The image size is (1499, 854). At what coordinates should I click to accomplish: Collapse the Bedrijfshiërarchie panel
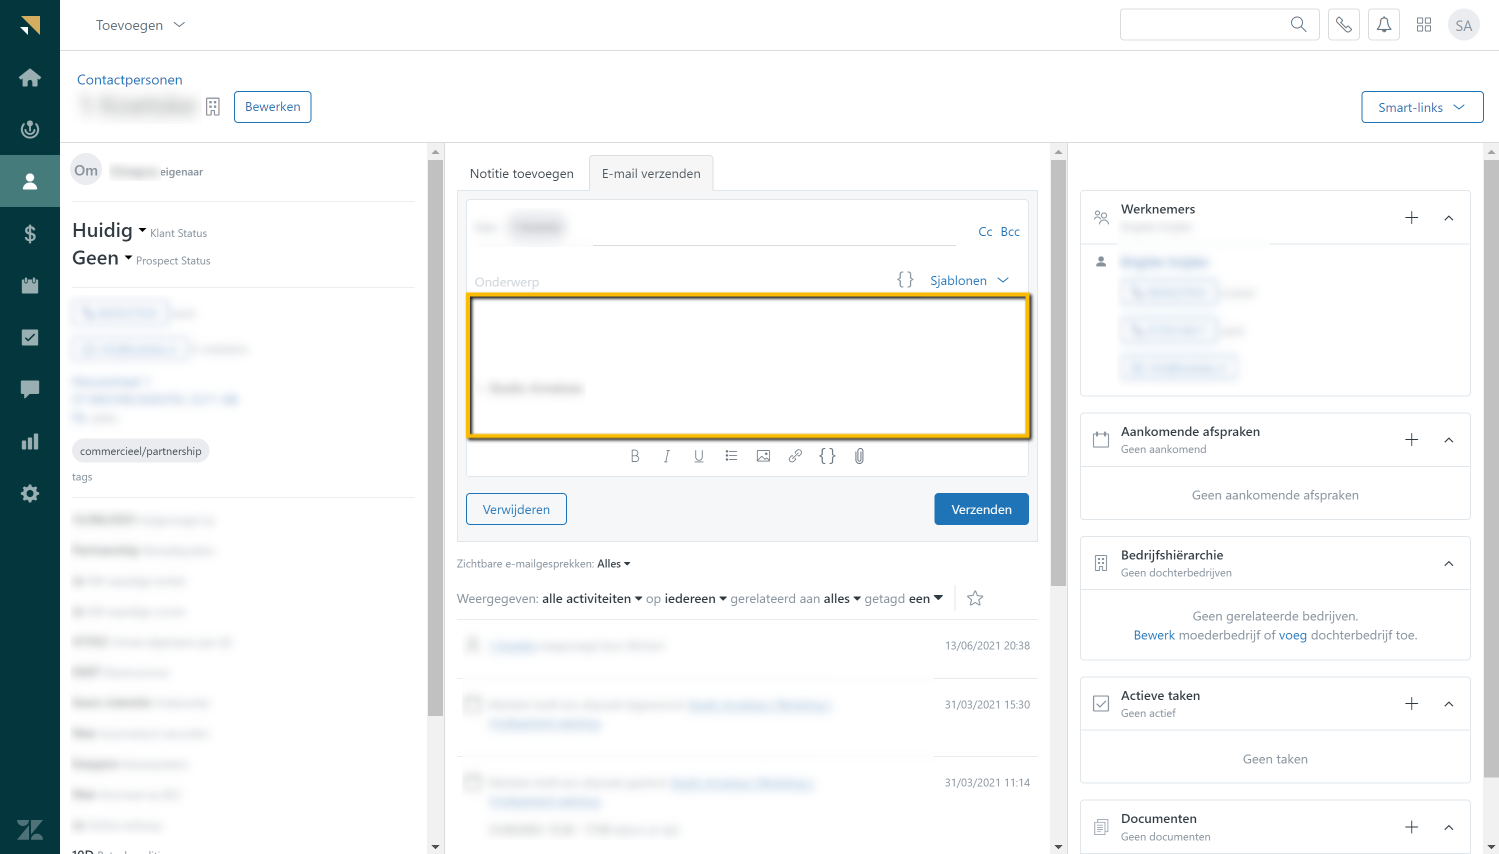click(x=1448, y=564)
